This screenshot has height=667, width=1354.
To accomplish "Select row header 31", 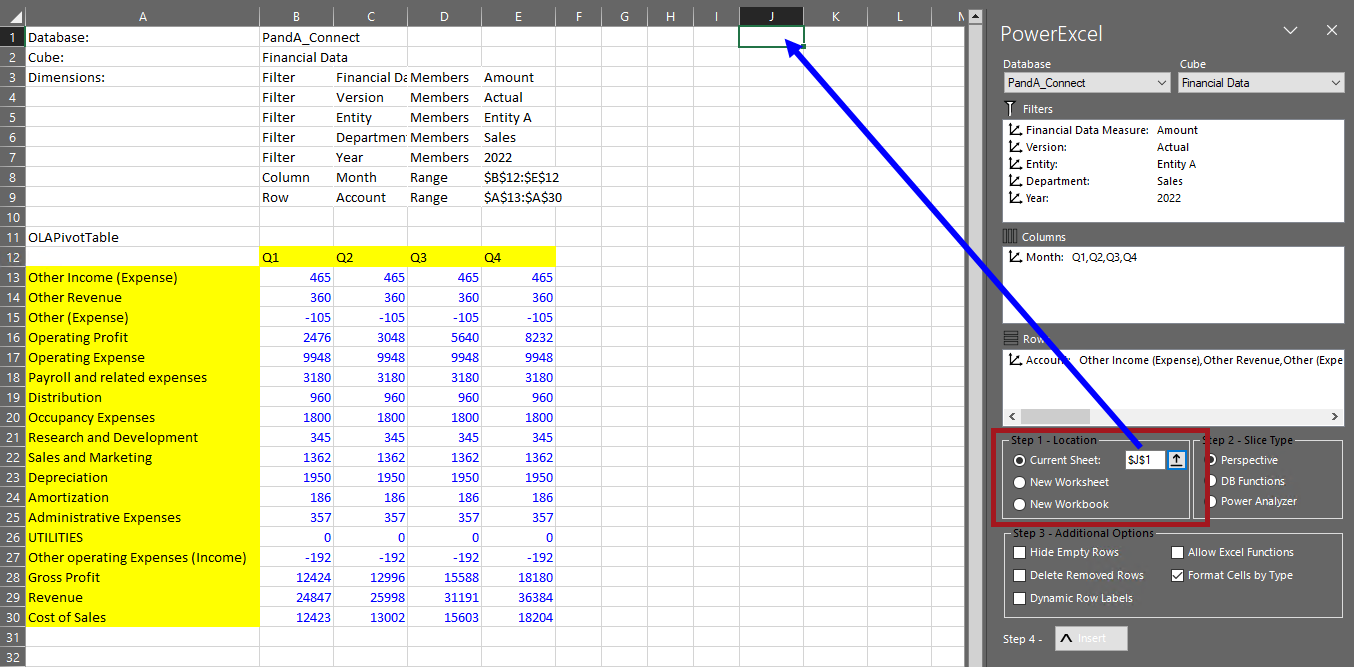I will [x=12, y=637].
